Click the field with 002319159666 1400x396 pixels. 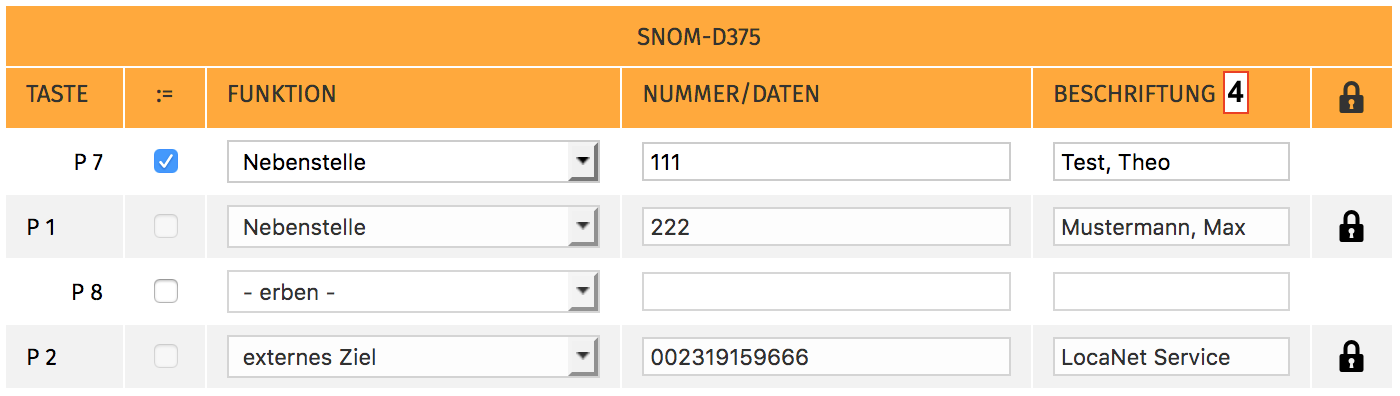pos(826,357)
